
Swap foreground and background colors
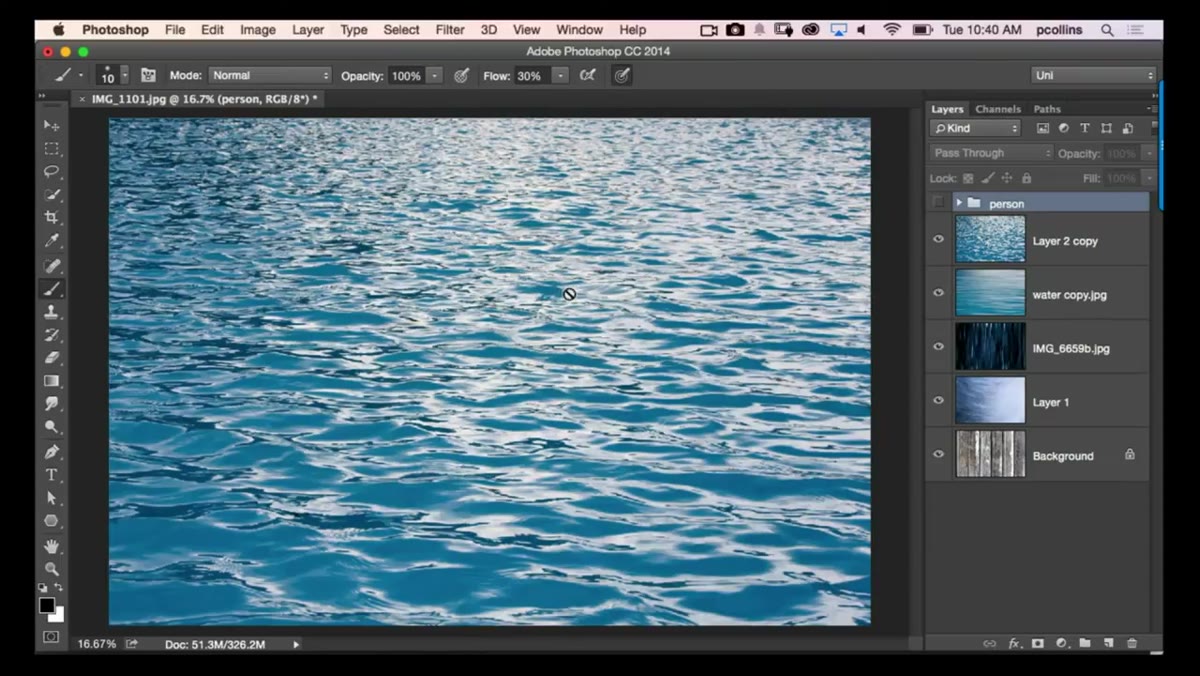[59, 588]
